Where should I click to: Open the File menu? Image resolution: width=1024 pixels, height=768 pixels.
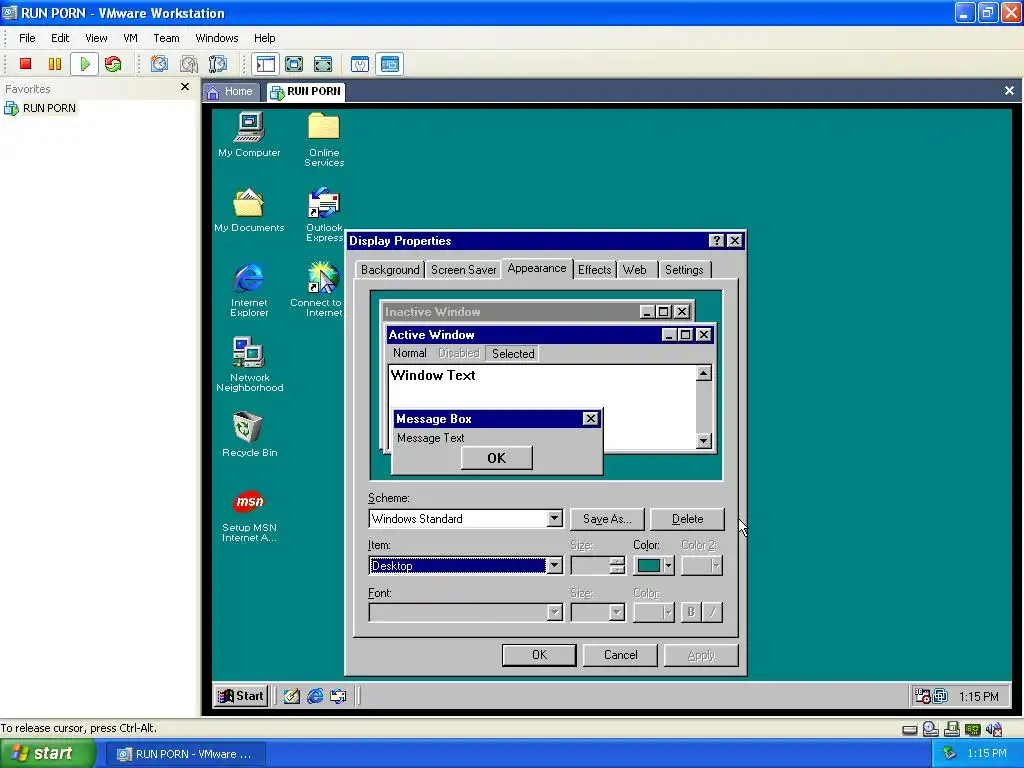tap(27, 38)
